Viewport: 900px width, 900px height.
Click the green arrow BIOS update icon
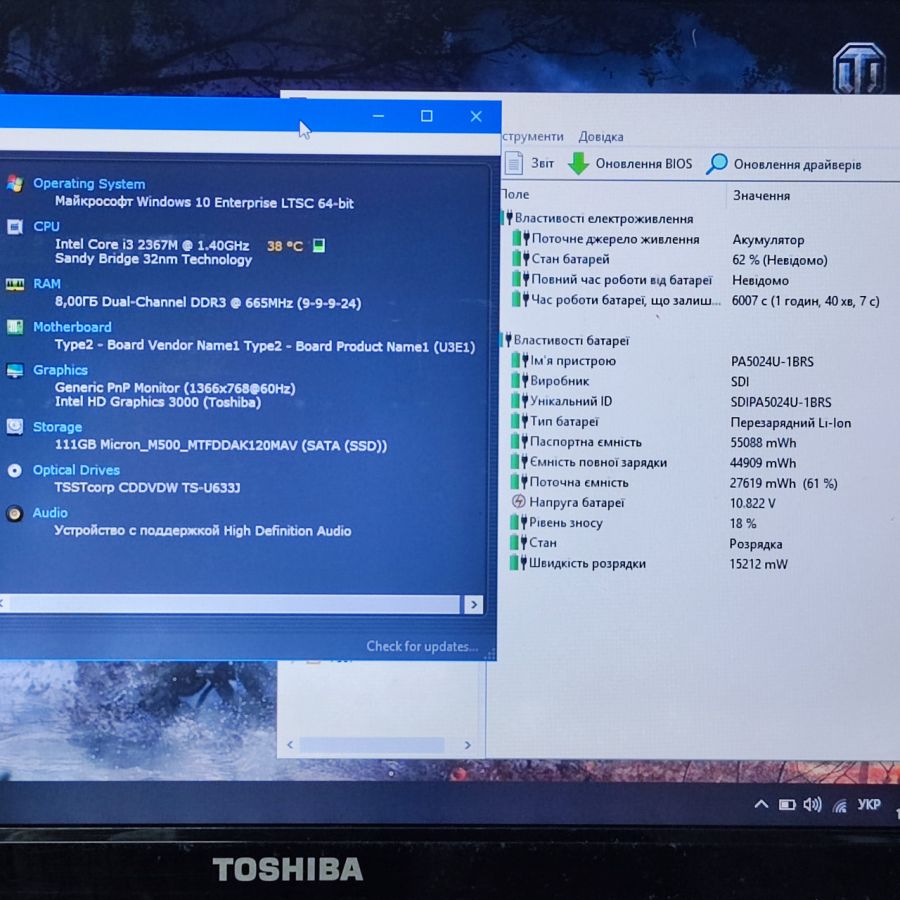[579, 164]
